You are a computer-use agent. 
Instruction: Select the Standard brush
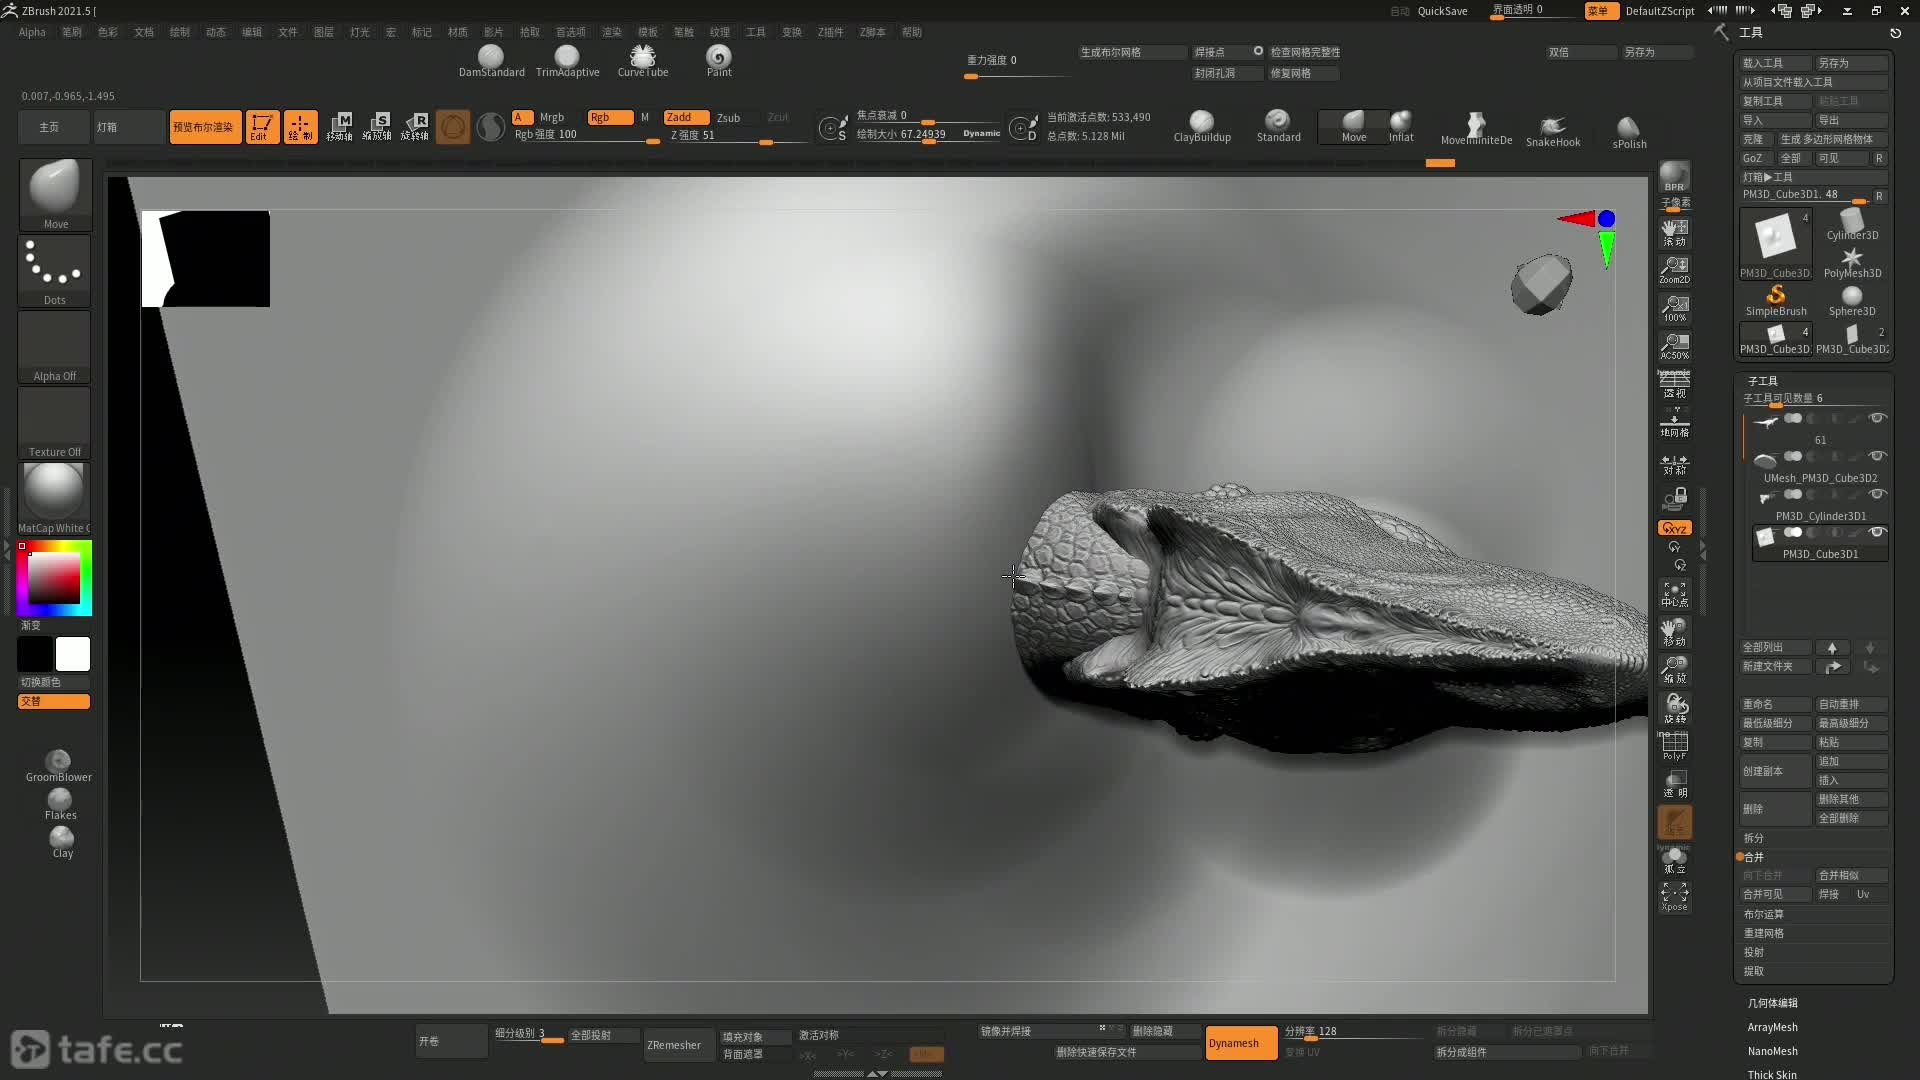pos(1278,127)
